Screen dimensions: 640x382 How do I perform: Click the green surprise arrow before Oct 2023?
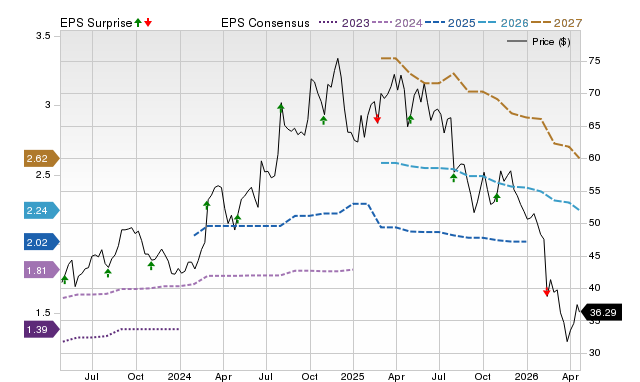coord(108,273)
